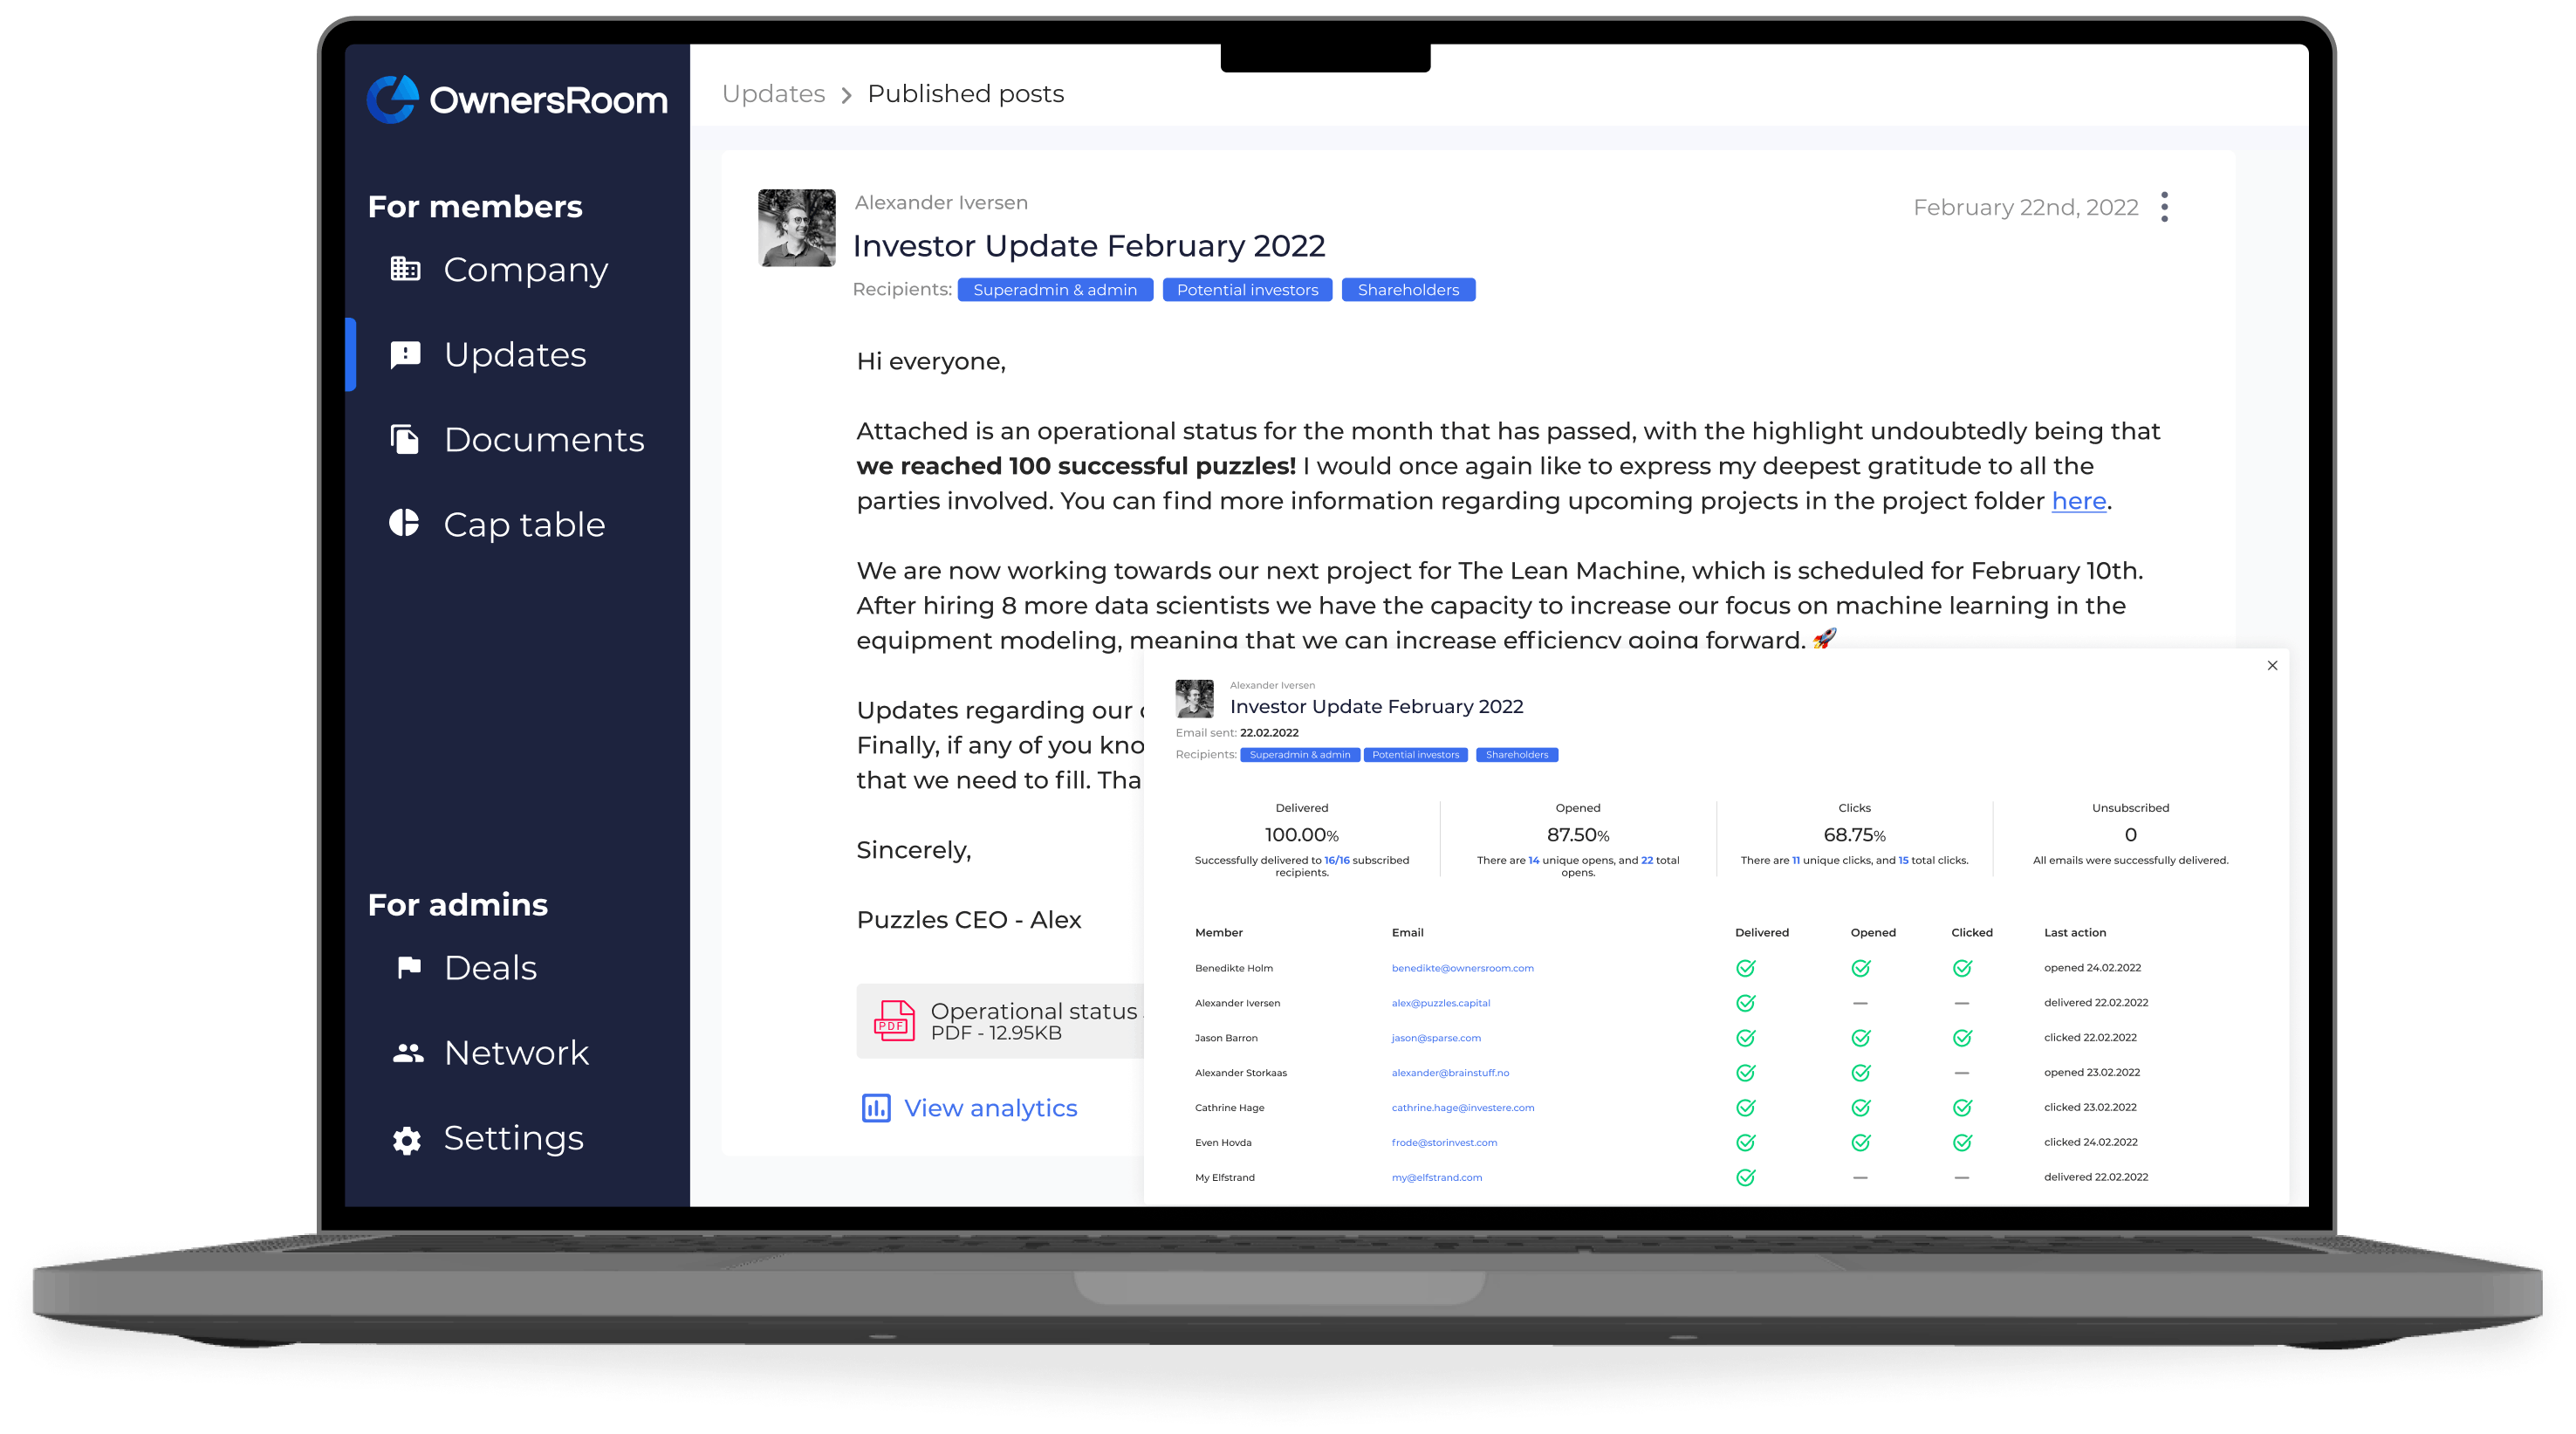
Task: Click Cathrine Hage's opened checkmark
Action: [1860, 1108]
